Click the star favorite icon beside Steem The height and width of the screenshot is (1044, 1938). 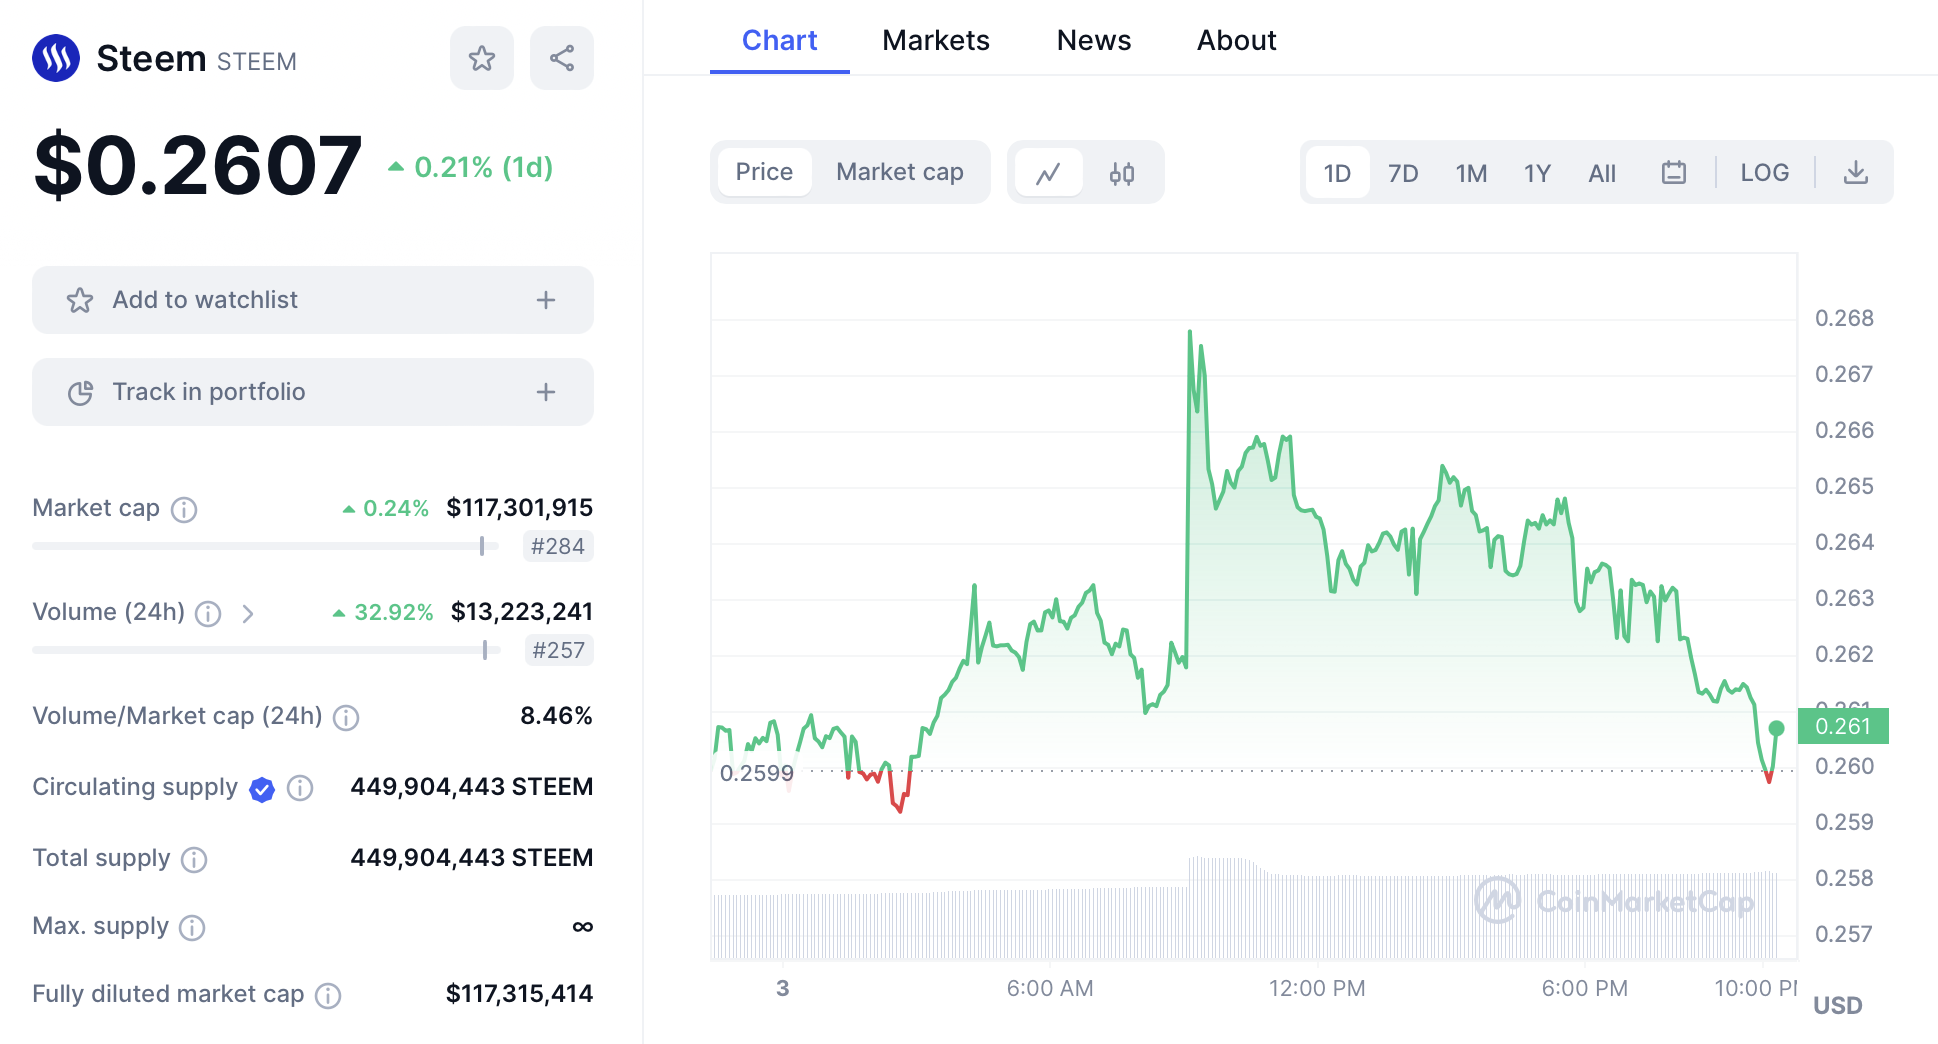click(x=481, y=58)
